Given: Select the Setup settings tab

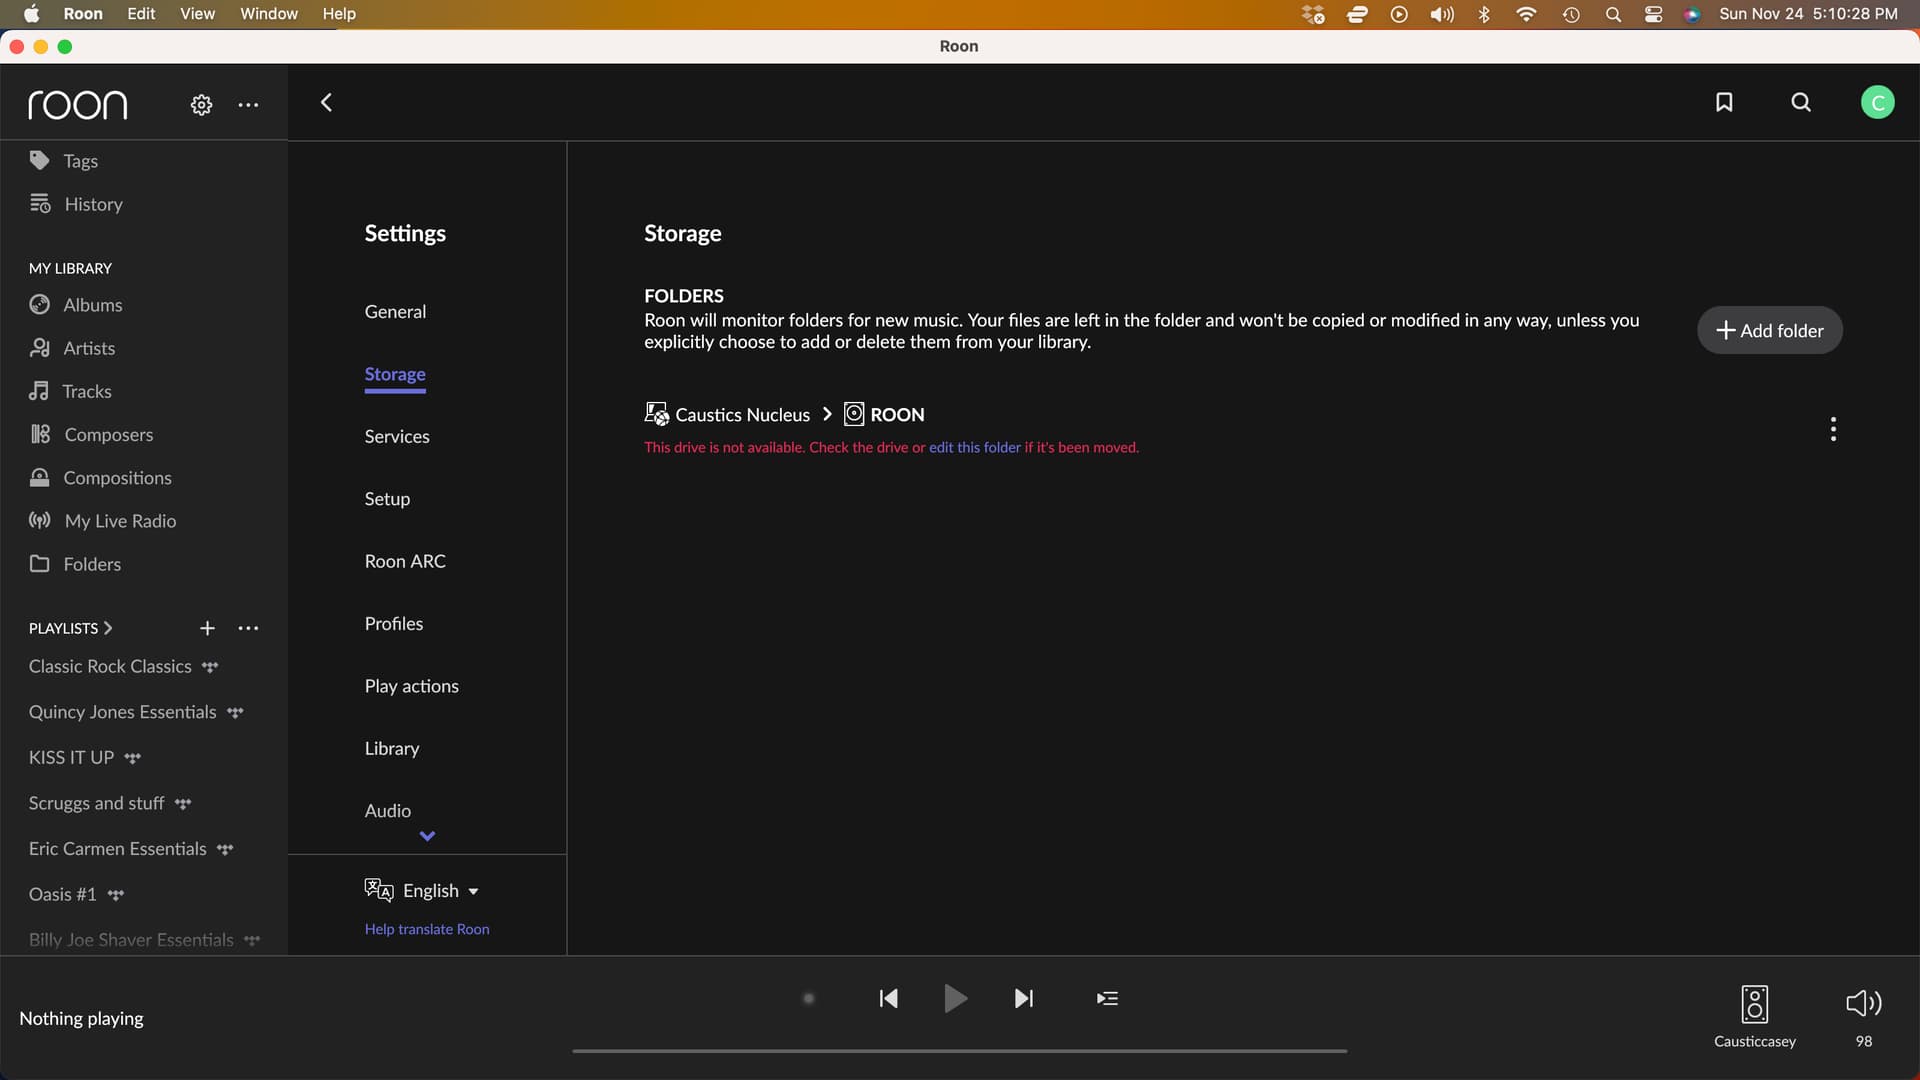Looking at the screenshot, I should coord(387,499).
